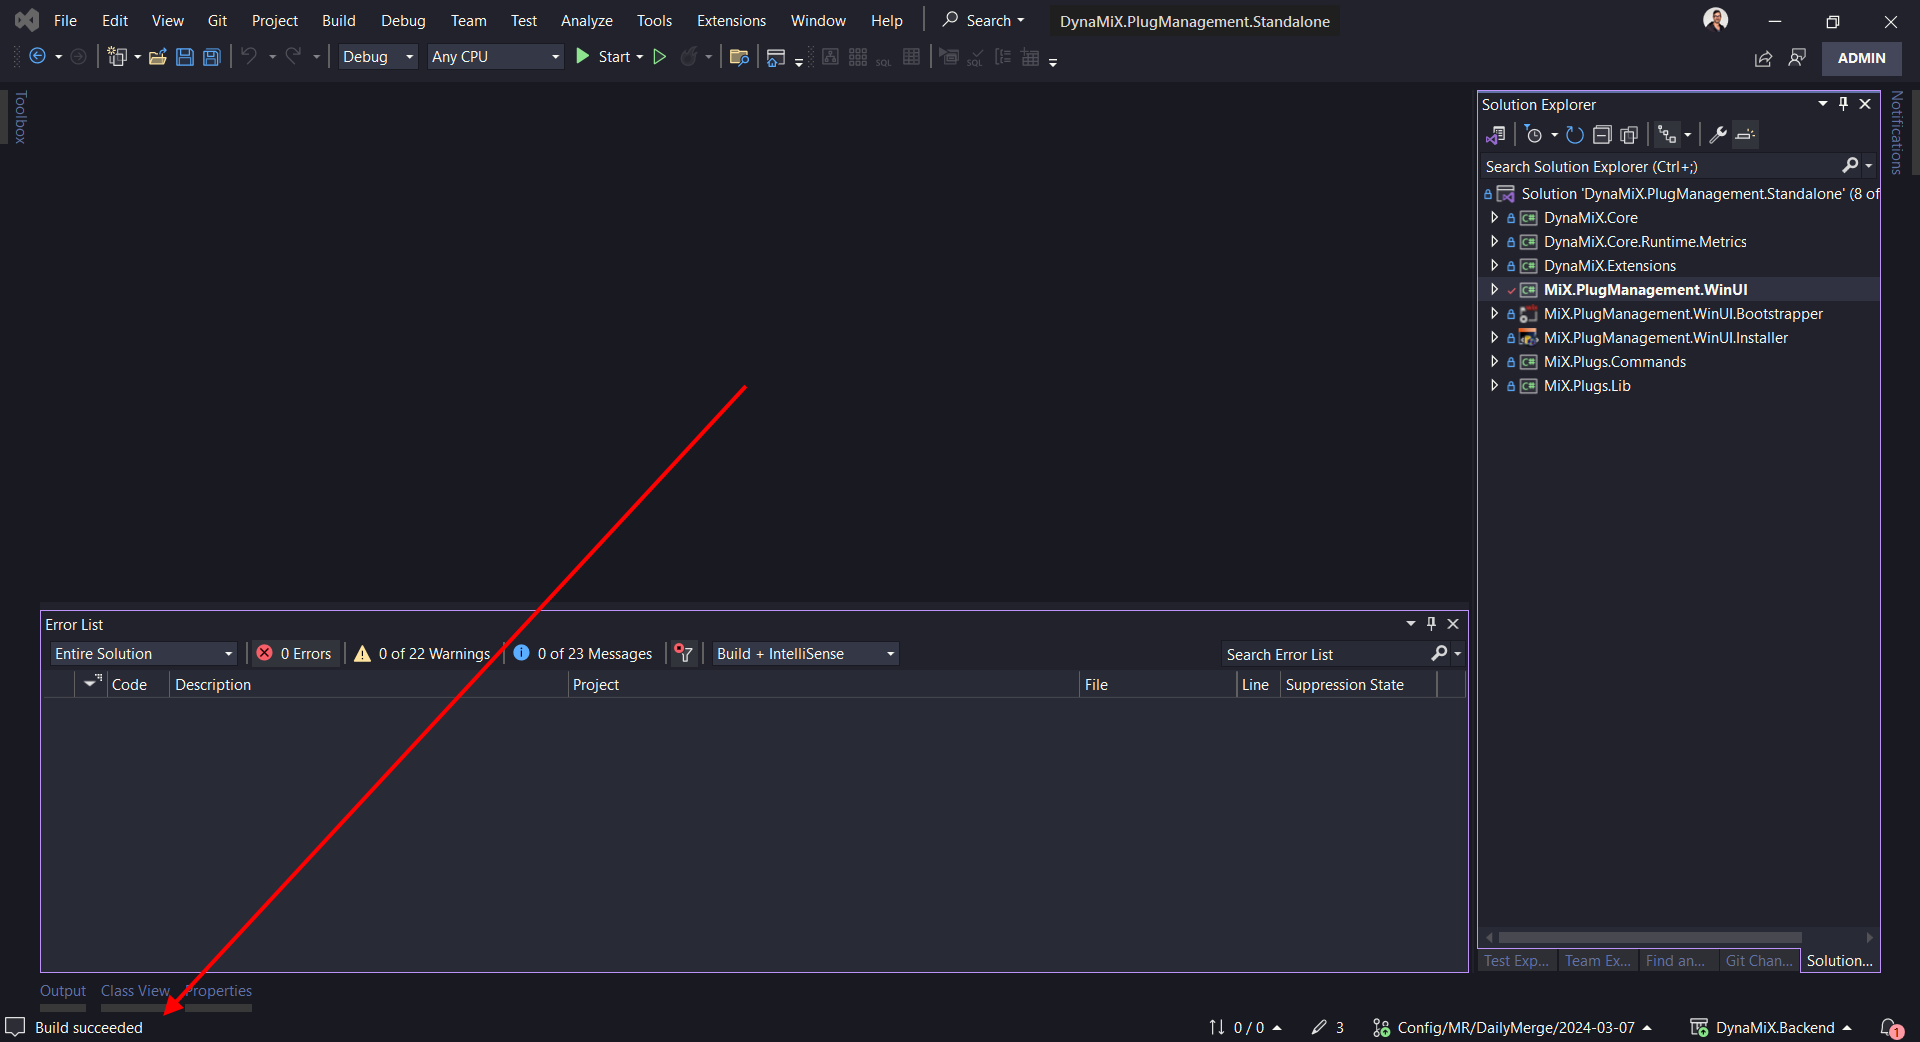Click Start Without Debugging outline arrow
This screenshot has height=1042, width=1920.
coord(660,57)
